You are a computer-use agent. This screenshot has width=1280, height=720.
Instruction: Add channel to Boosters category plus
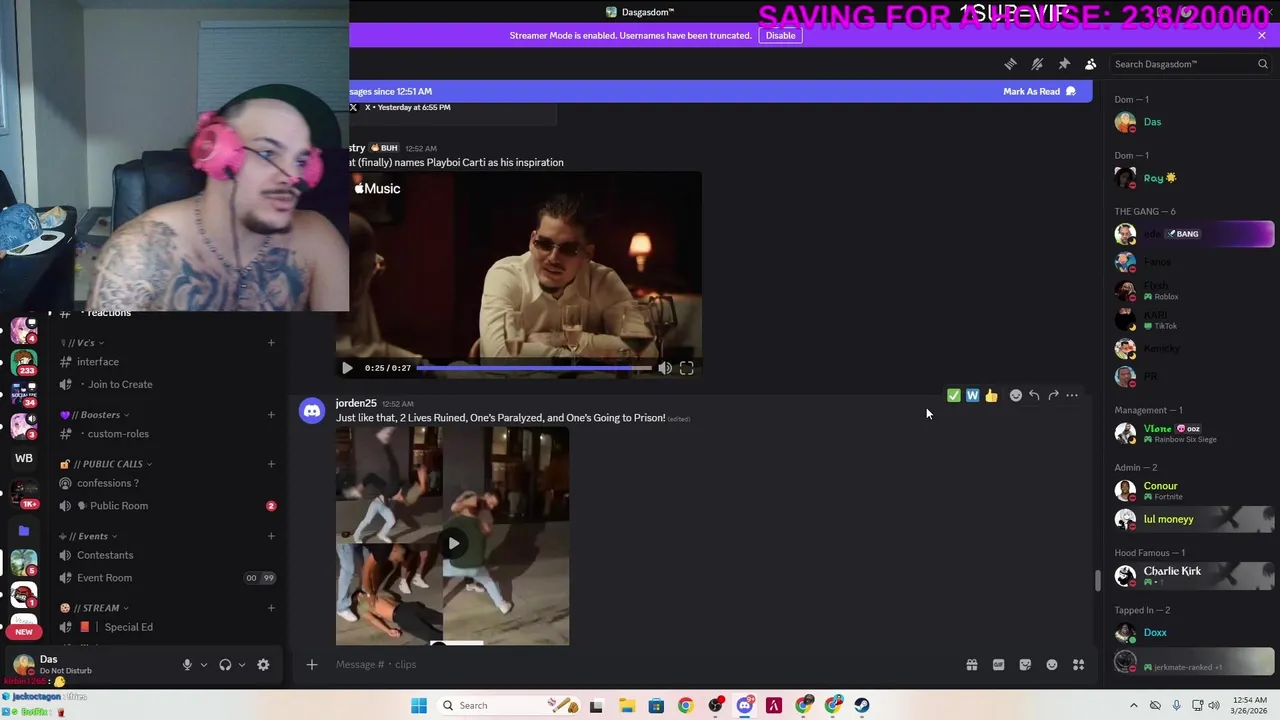[x=271, y=415]
